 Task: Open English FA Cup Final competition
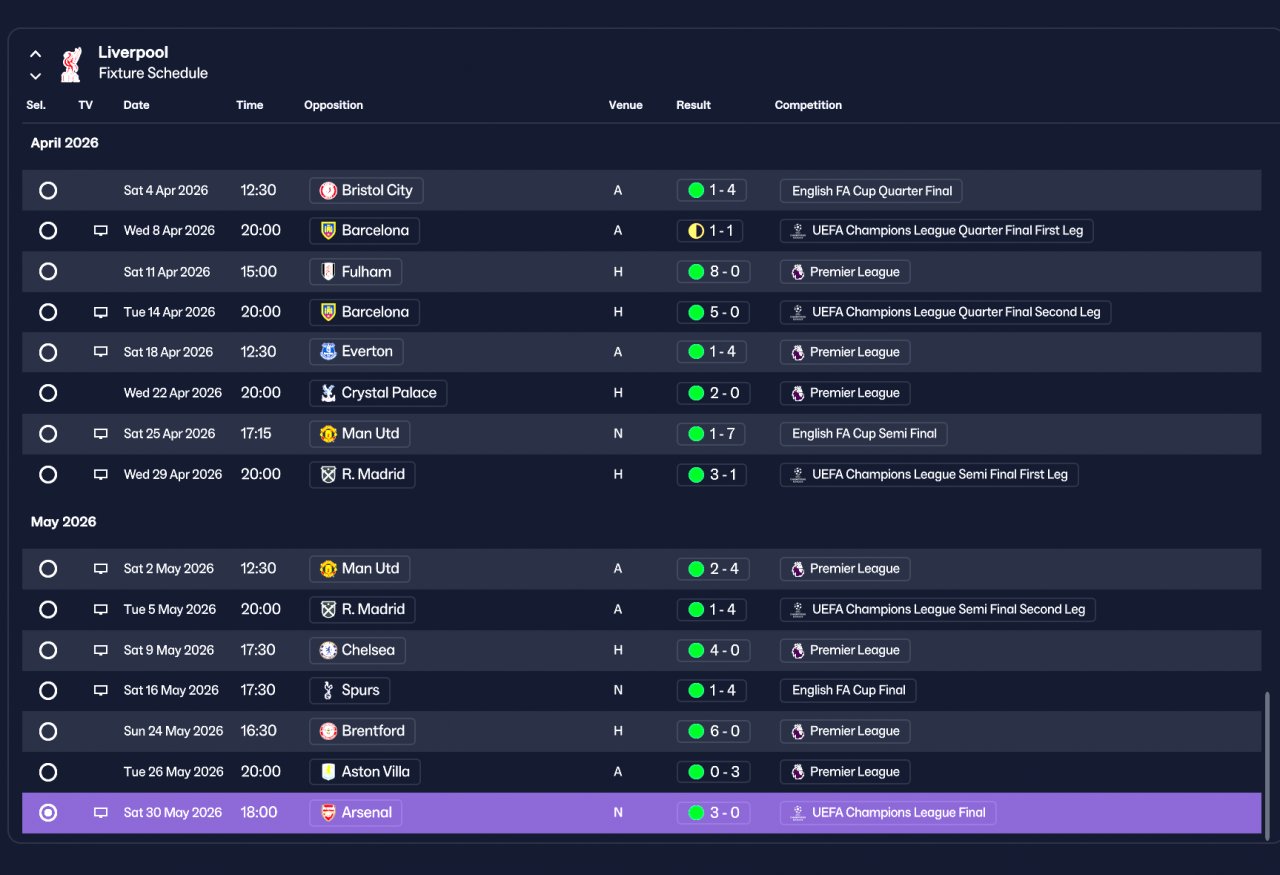848,691
